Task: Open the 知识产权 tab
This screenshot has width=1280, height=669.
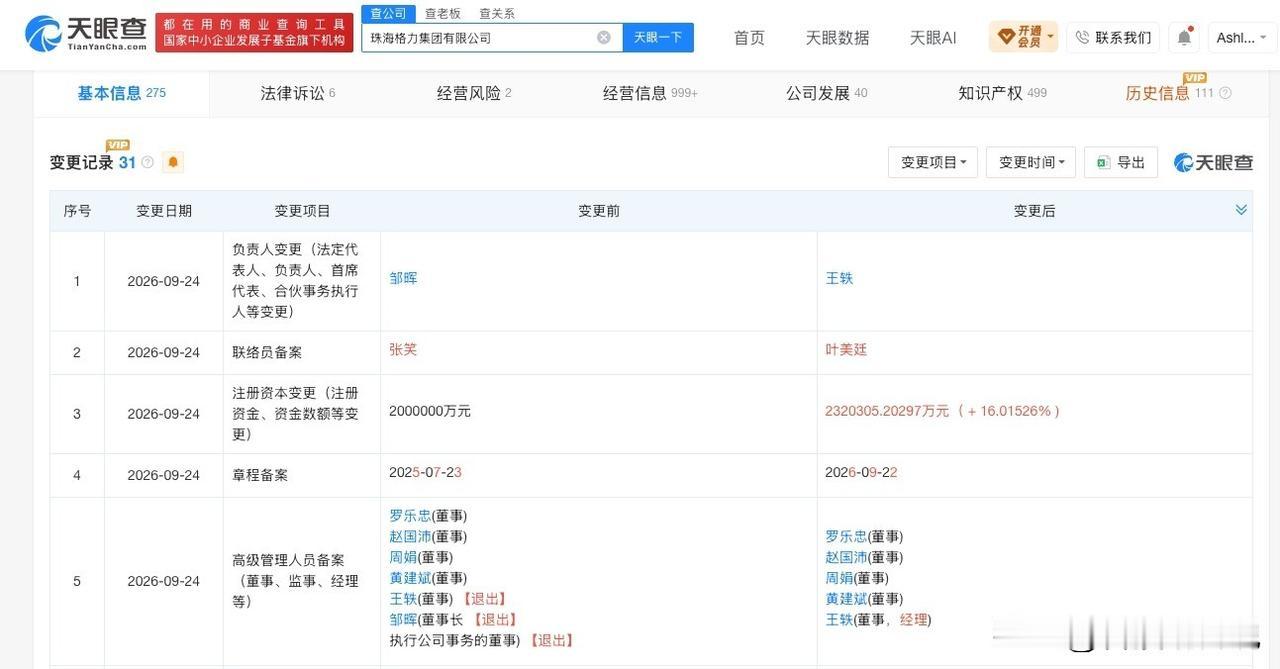Action: (1002, 93)
